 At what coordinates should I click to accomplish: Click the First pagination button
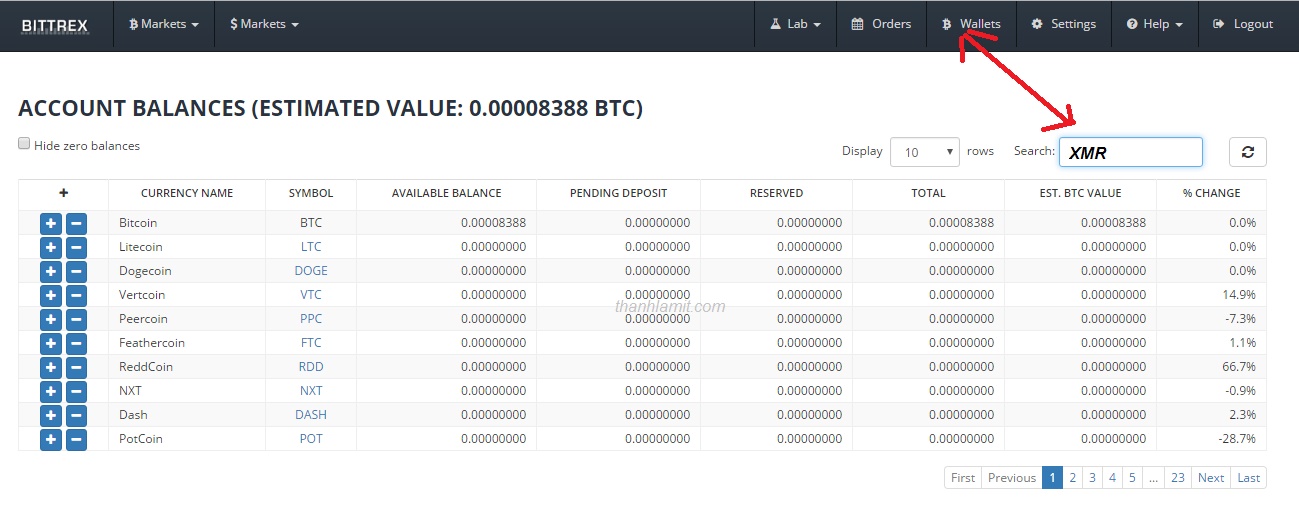(963, 478)
